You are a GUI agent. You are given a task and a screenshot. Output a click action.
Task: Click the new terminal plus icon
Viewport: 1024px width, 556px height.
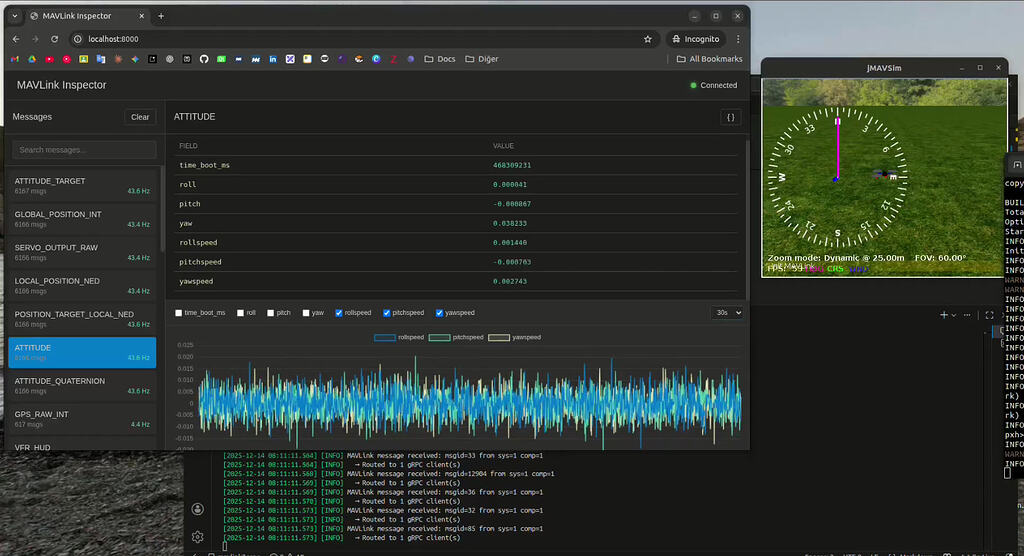pos(943,314)
